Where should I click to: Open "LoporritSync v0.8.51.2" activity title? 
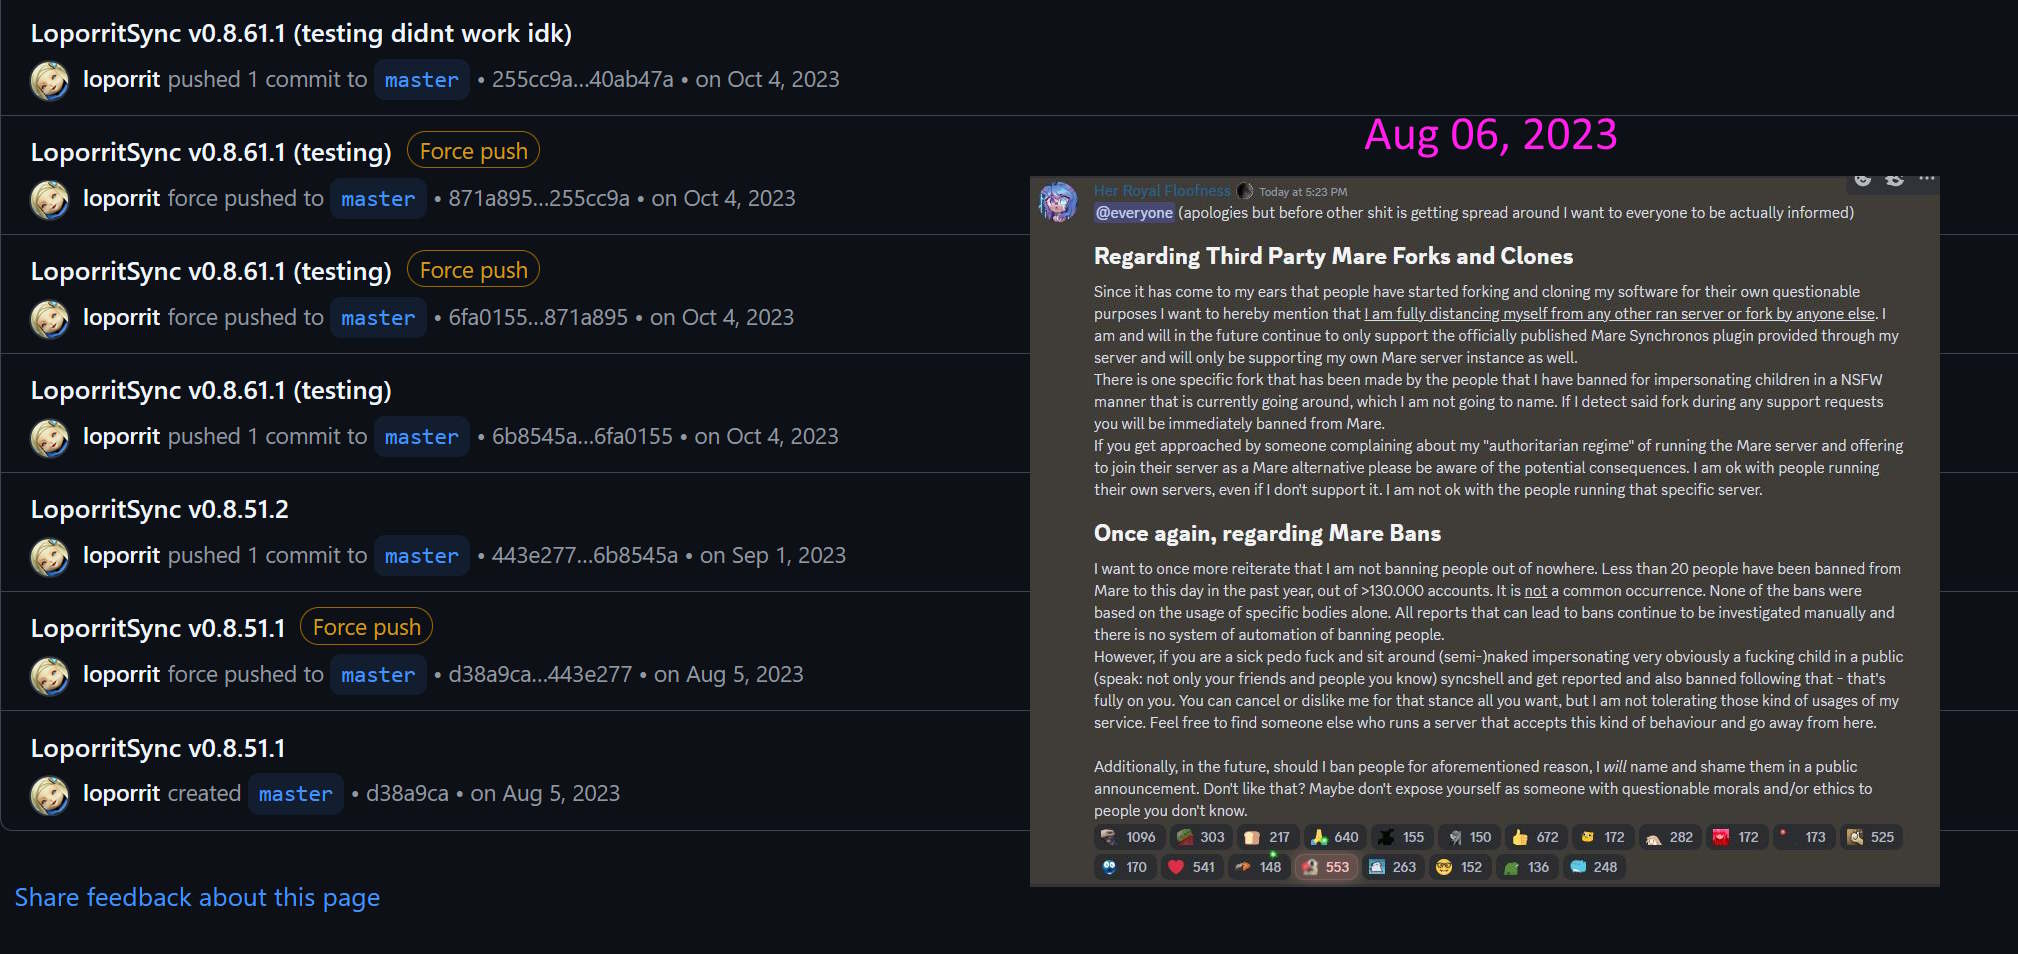(x=159, y=509)
